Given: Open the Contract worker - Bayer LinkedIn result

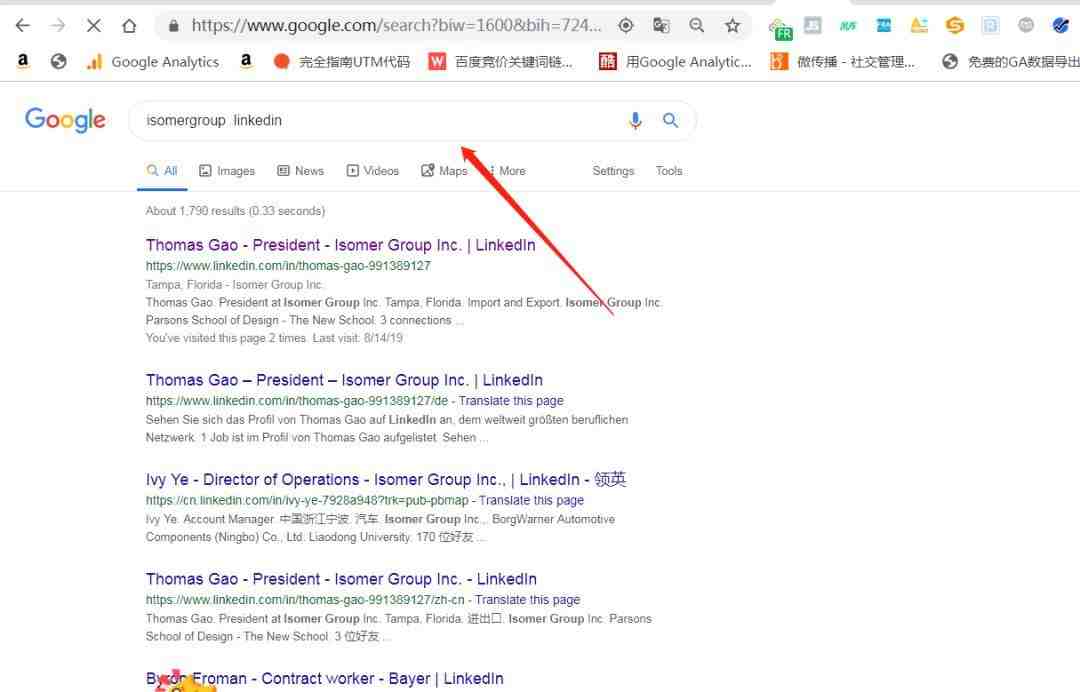Looking at the screenshot, I should coord(324,679).
